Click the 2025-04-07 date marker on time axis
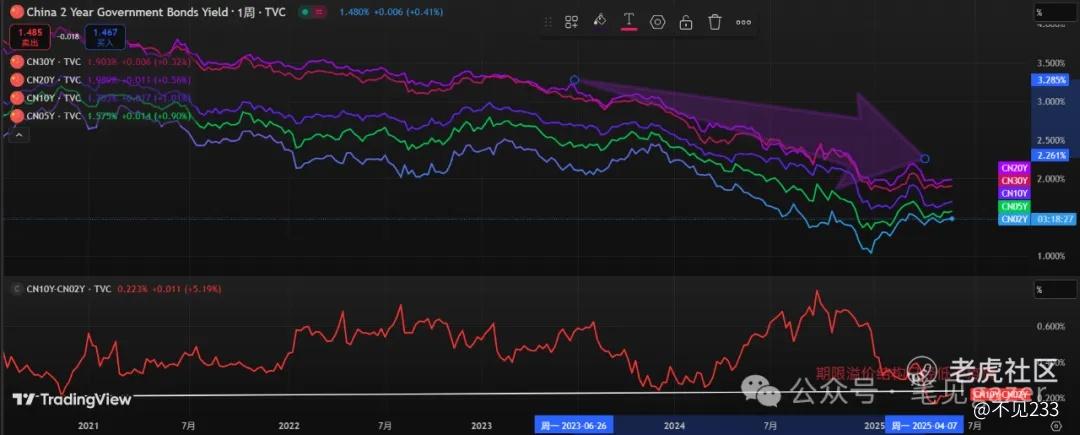Viewport: 1080px width, 435px height. pos(924,425)
